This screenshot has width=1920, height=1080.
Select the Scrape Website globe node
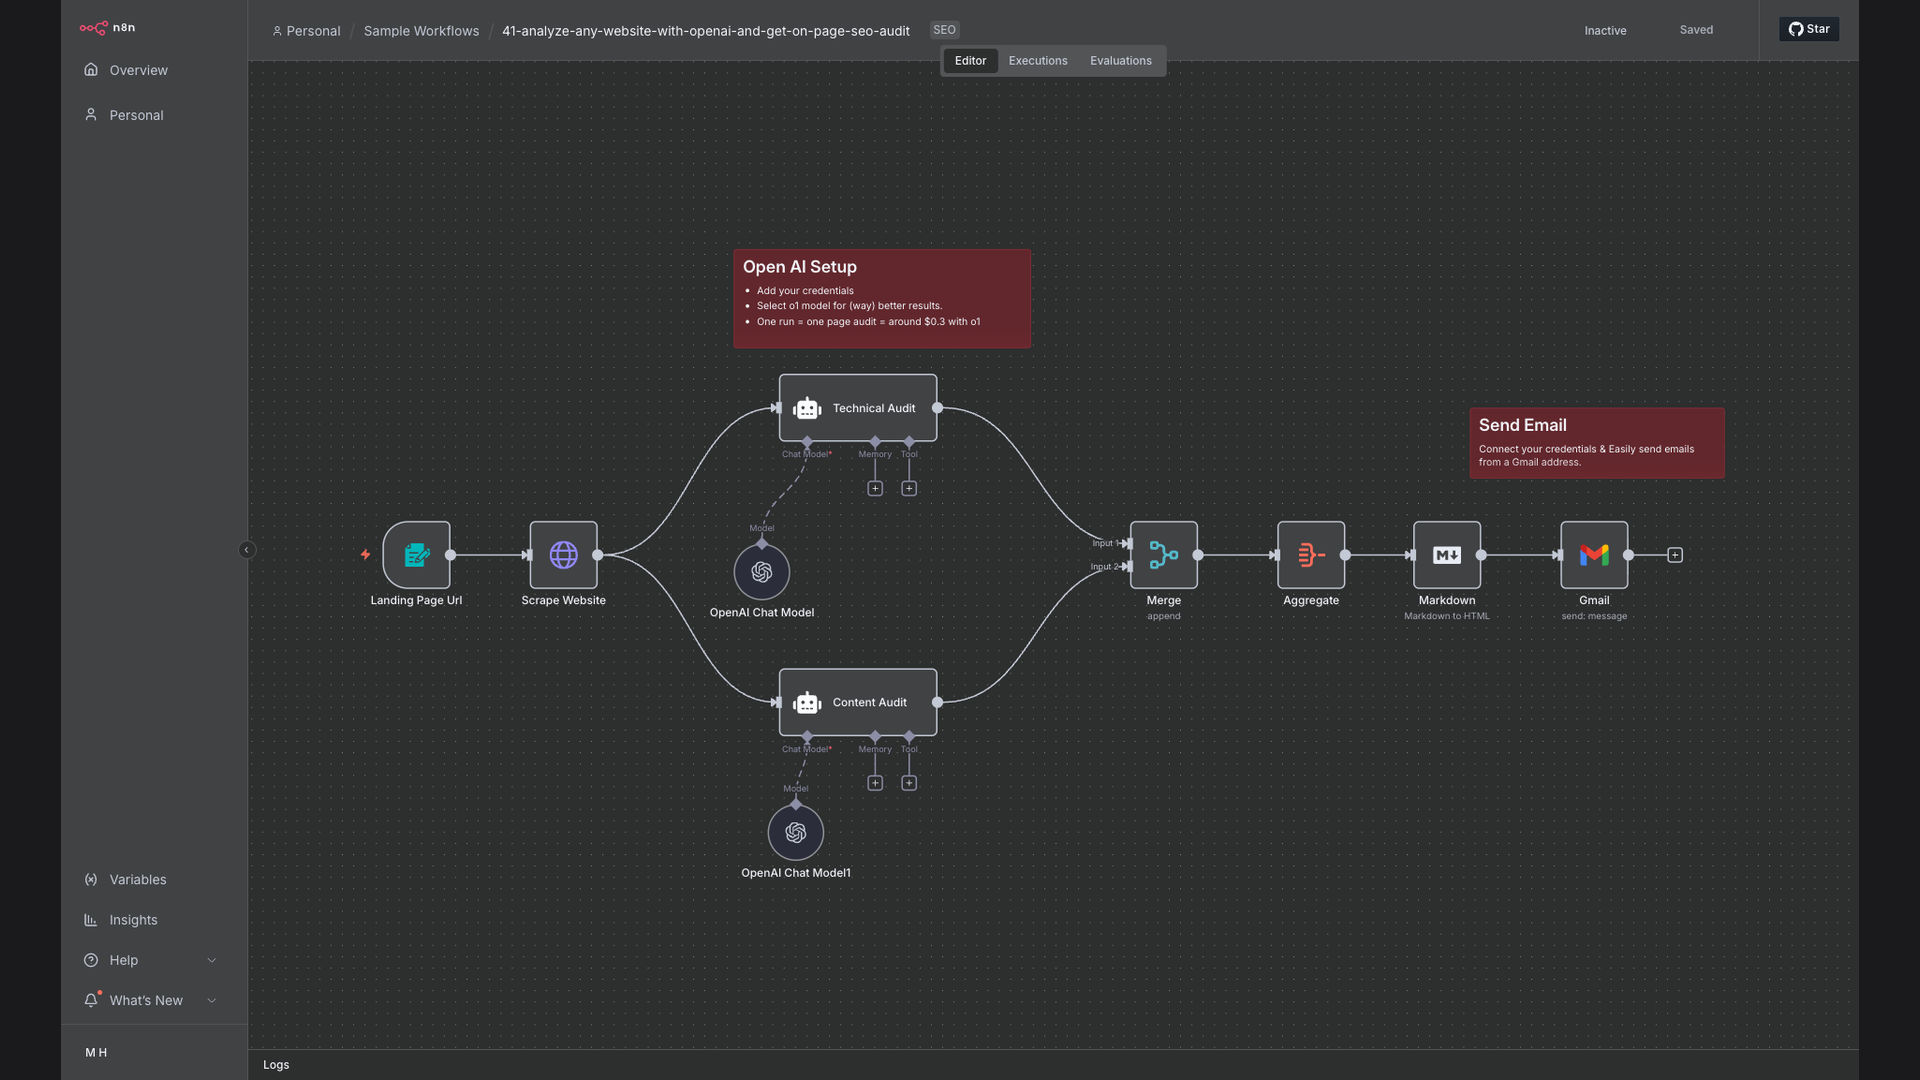pyautogui.click(x=564, y=555)
